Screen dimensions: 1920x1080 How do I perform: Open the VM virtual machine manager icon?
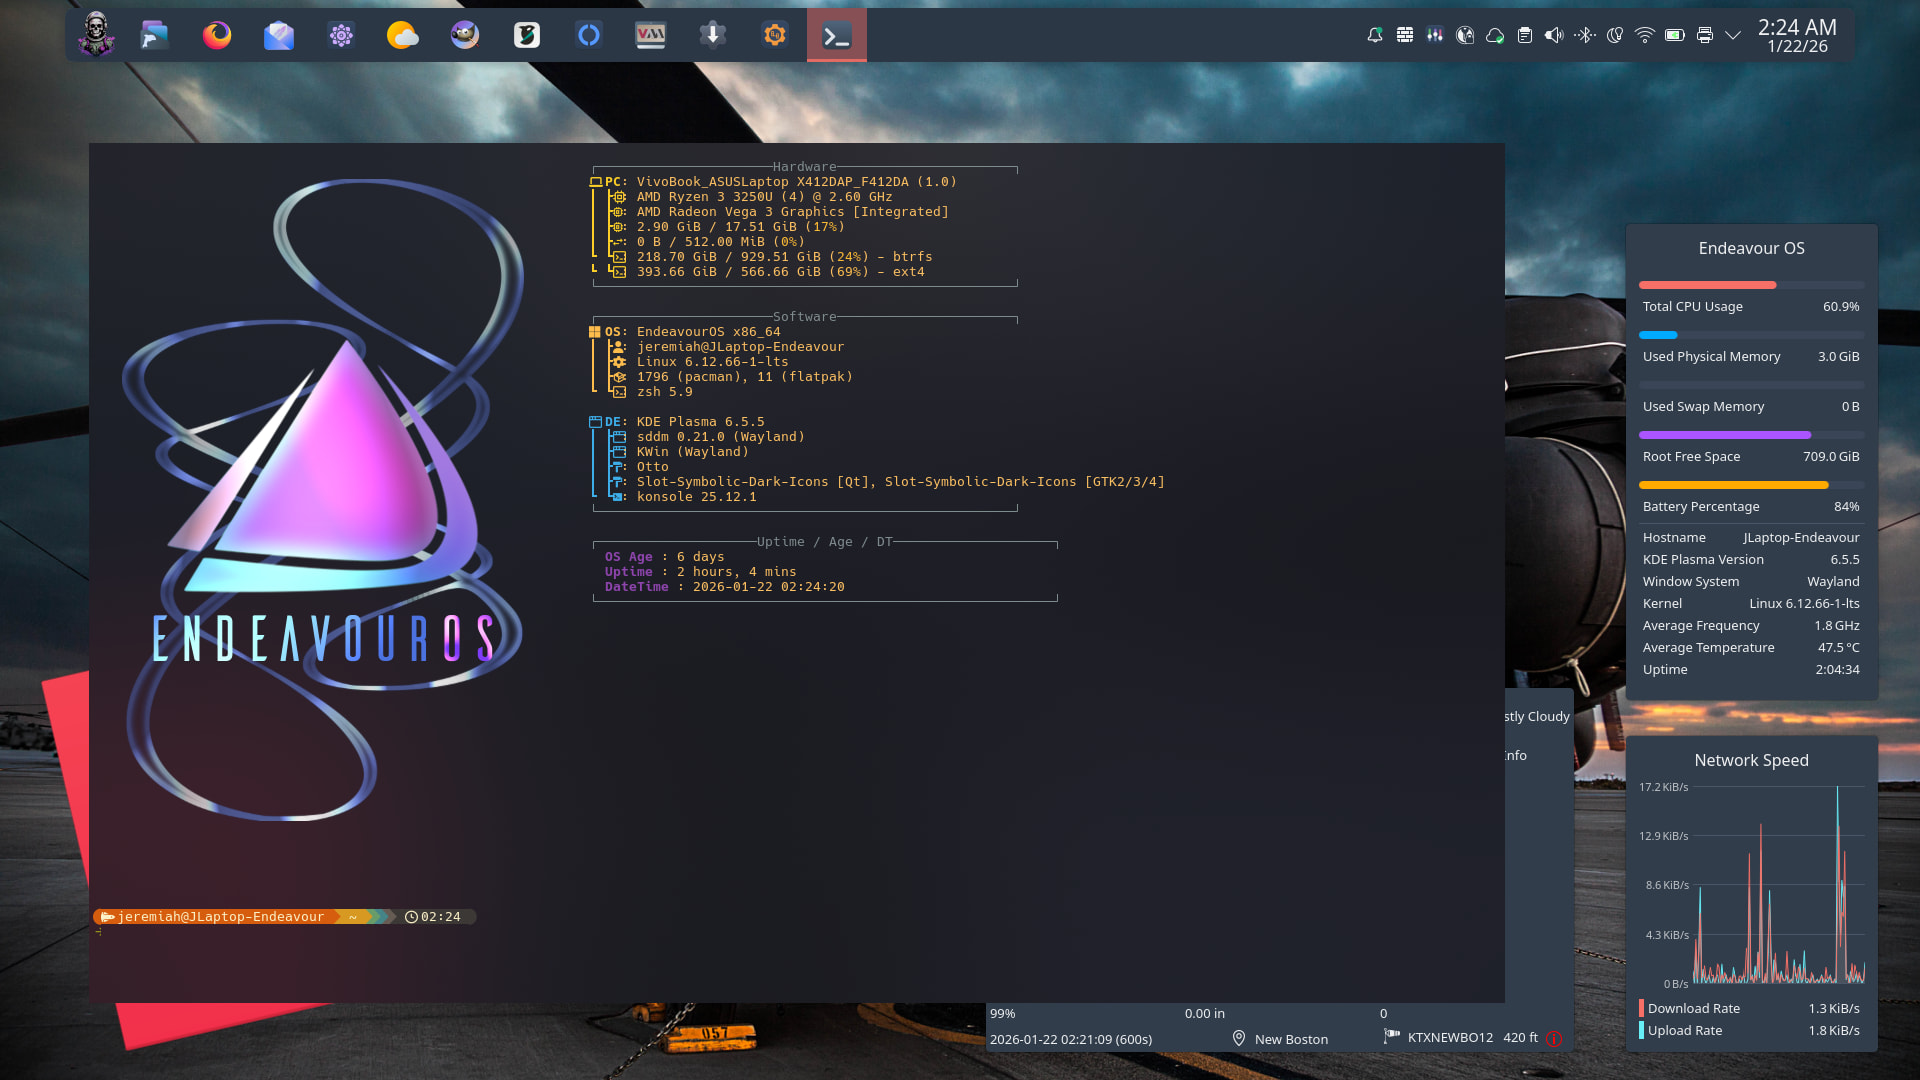[651, 36]
